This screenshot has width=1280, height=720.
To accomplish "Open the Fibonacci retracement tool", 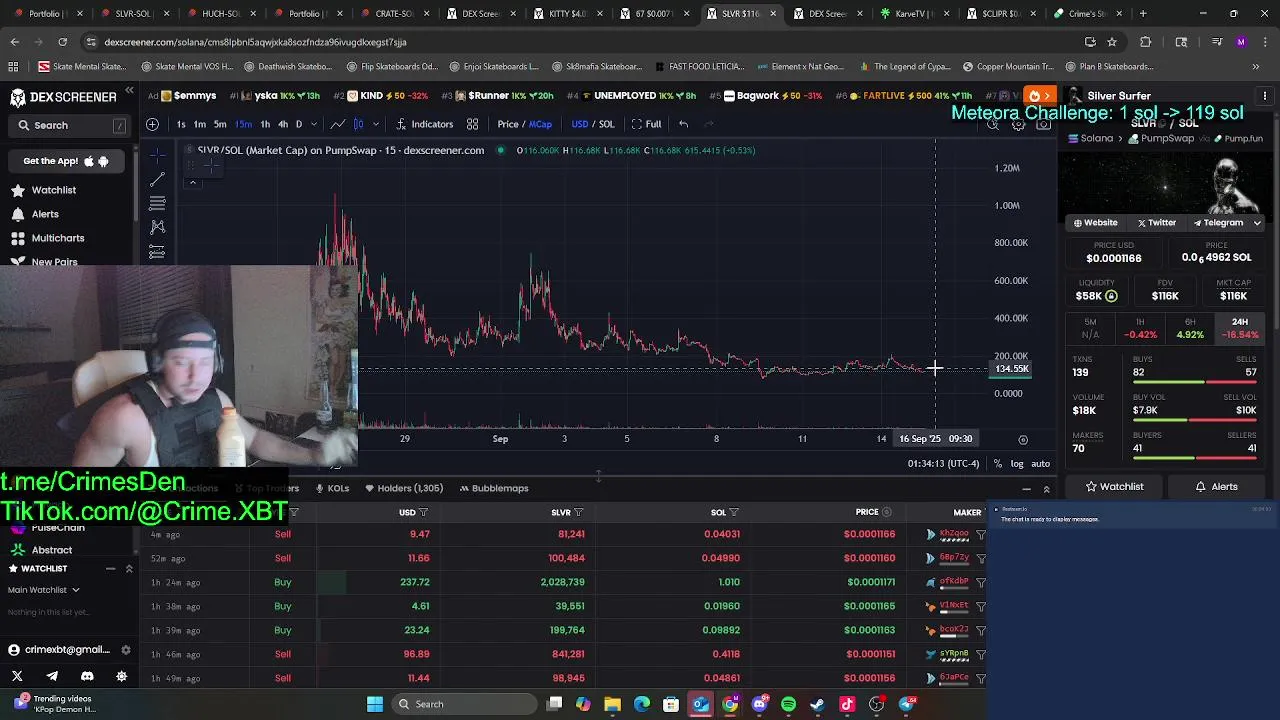I will (157, 203).
